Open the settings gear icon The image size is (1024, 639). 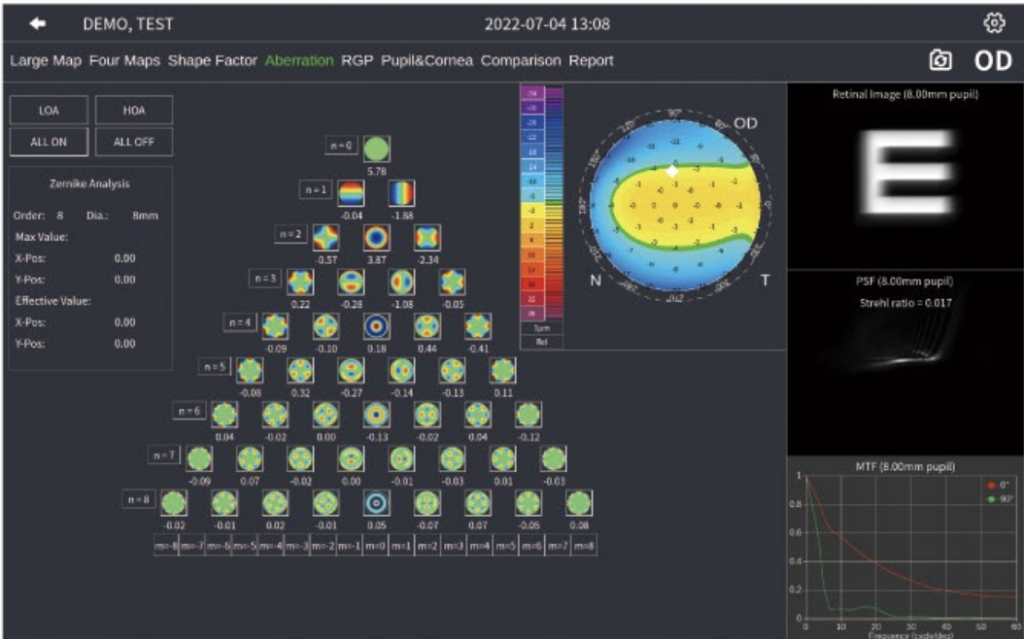click(x=994, y=23)
